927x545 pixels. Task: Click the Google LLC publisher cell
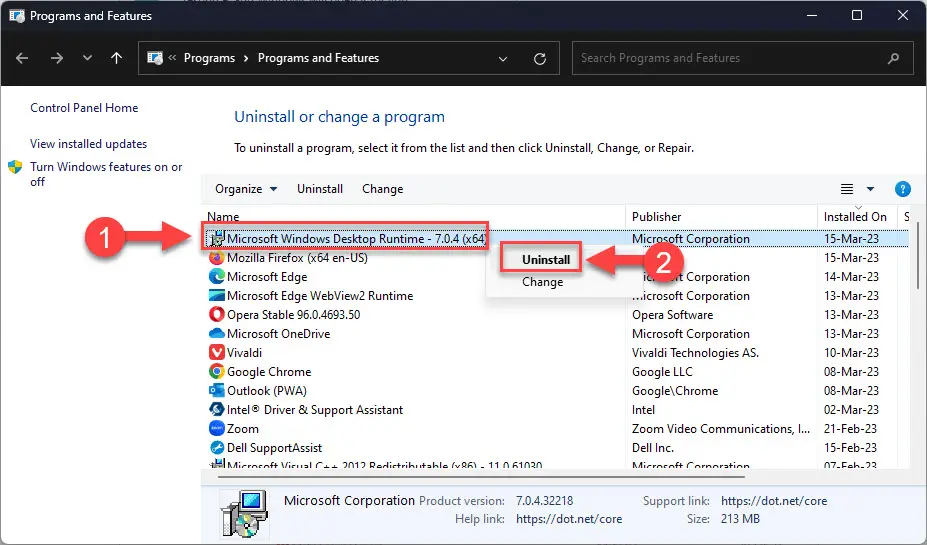[662, 372]
